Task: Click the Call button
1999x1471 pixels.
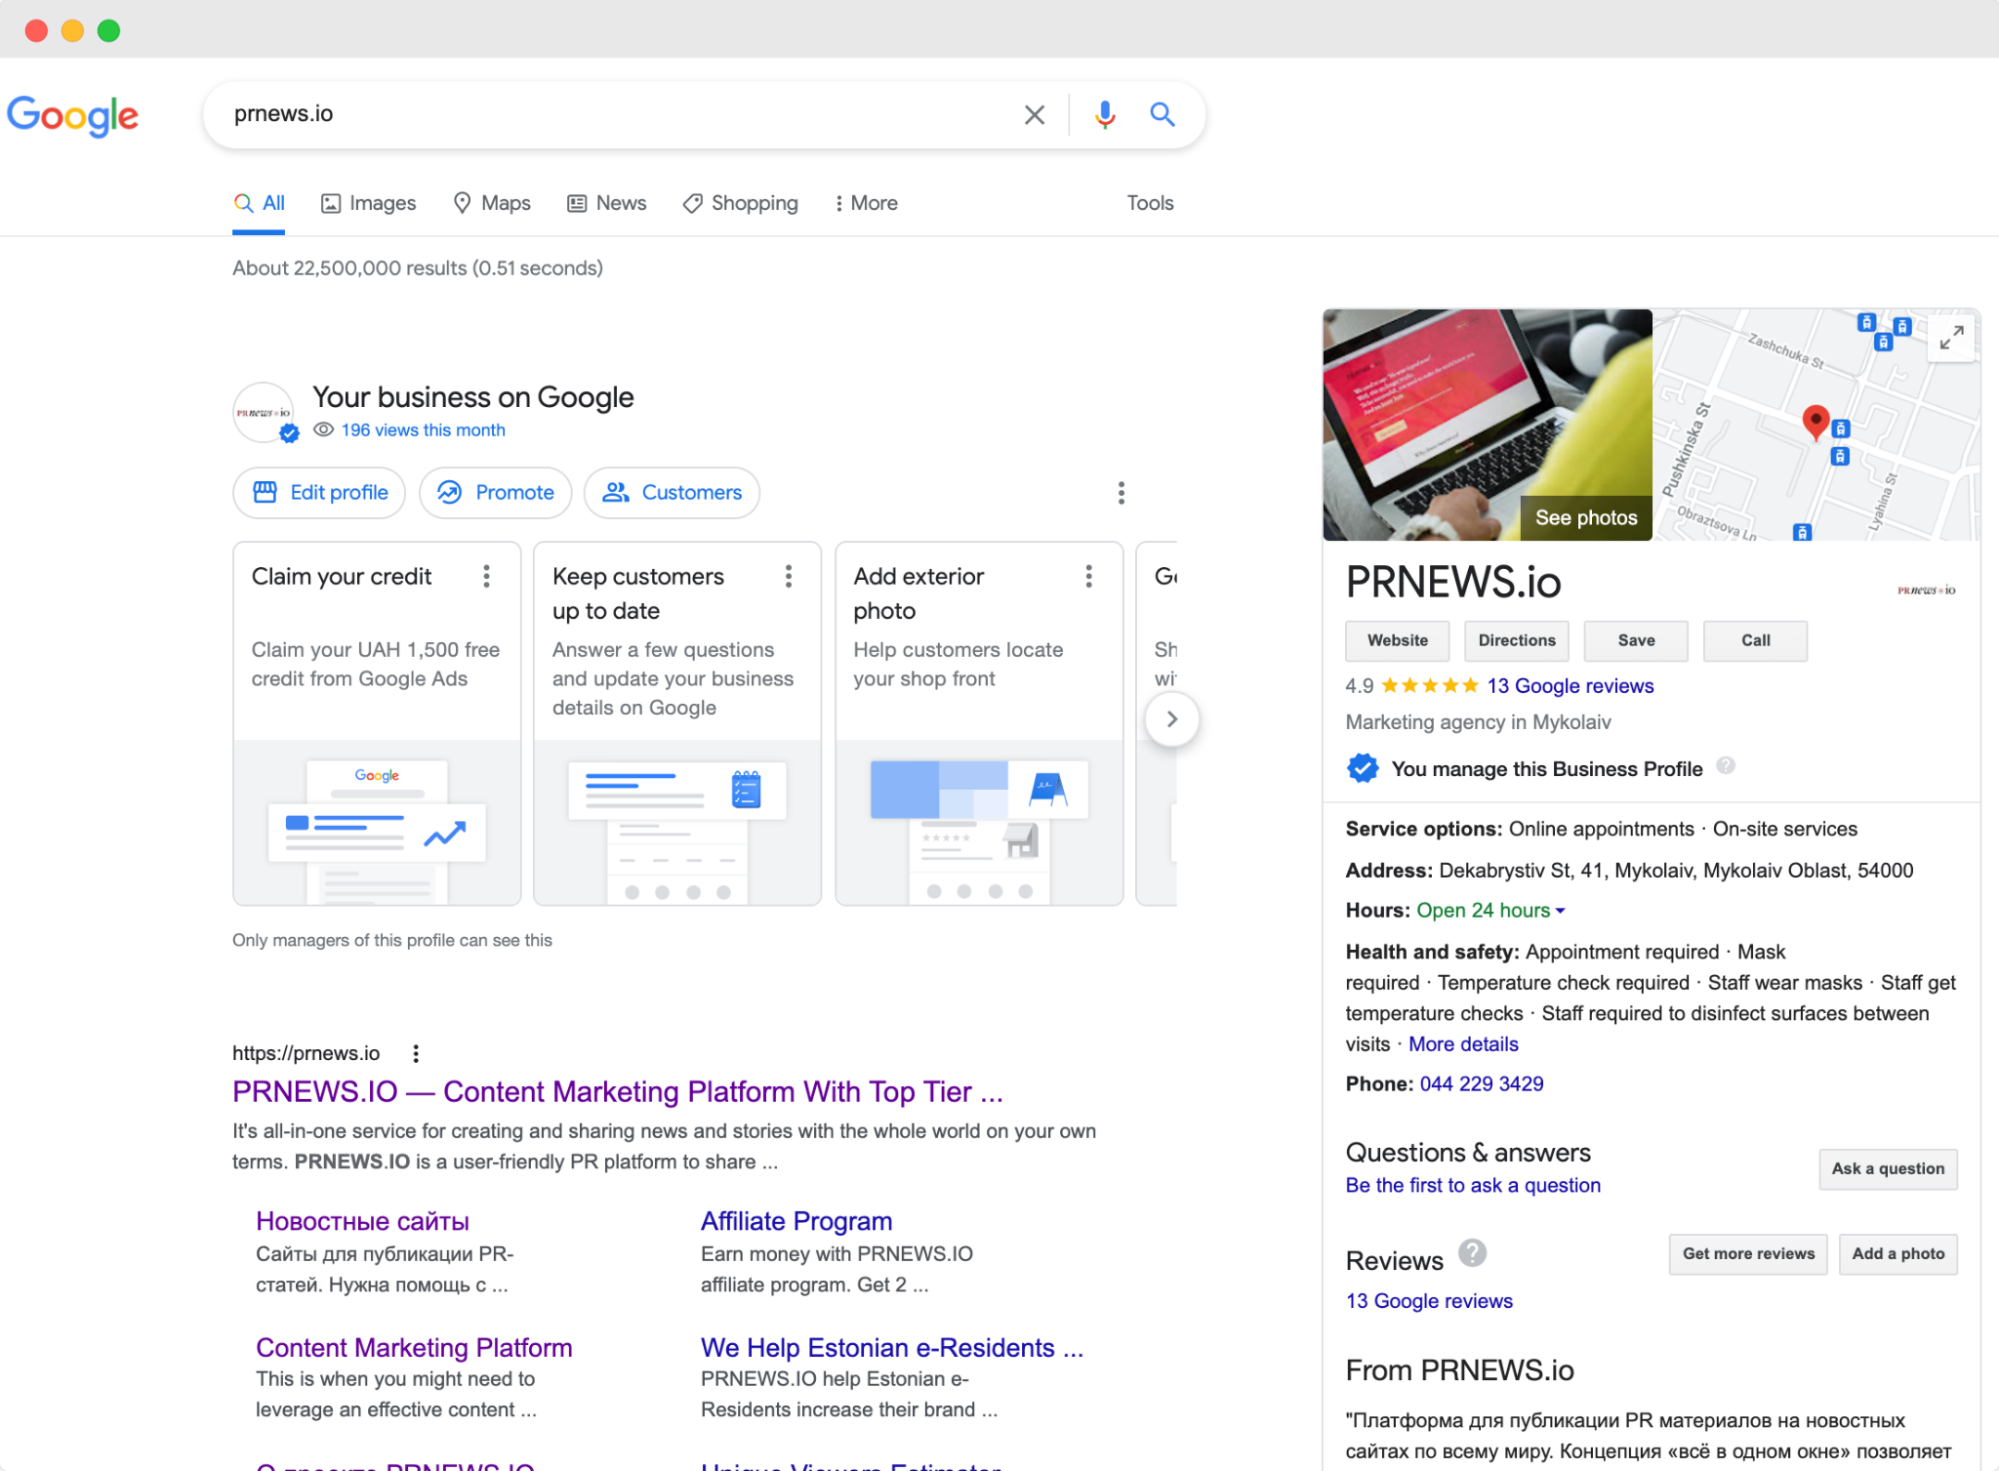Action: point(1755,641)
